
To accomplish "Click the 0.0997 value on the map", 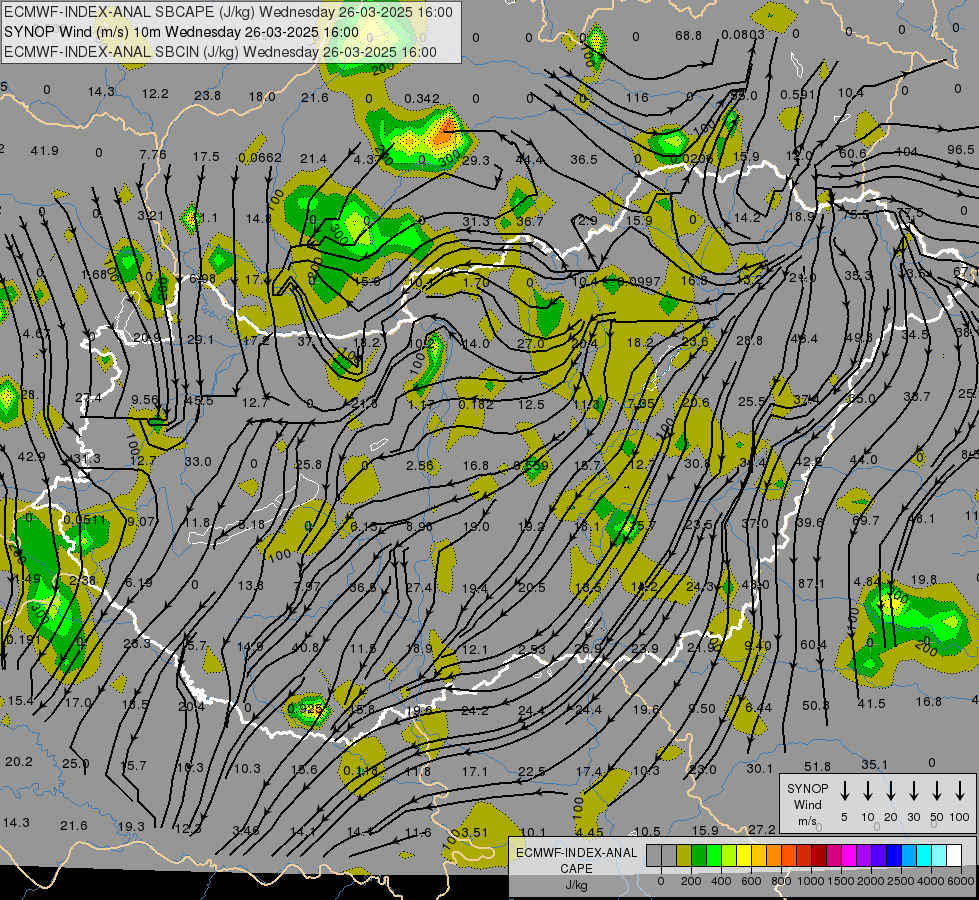I will [x=639, y=282].
